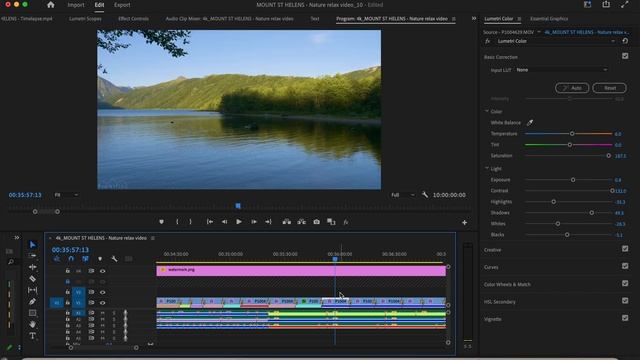The width and height of the screenshot is (640, 360).
Task: Open the Essential Graphics tab
Action: pyautogui.click(x=549, y=19)
